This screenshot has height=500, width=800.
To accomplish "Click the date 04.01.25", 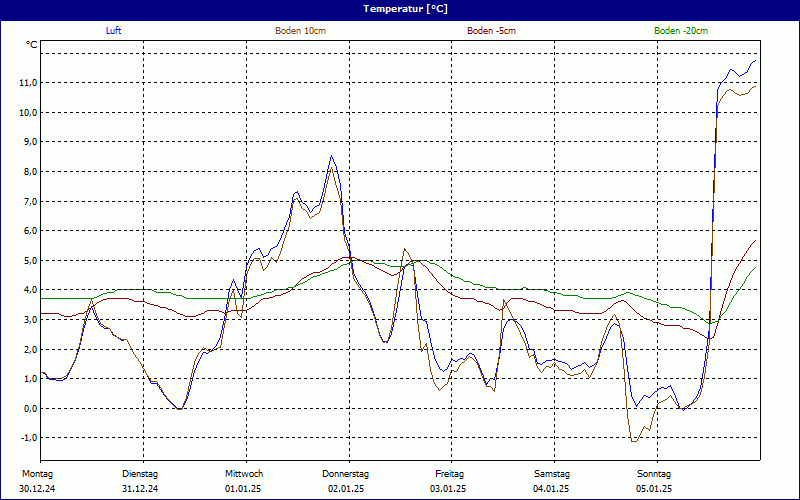I will click(x=552, y=489).
